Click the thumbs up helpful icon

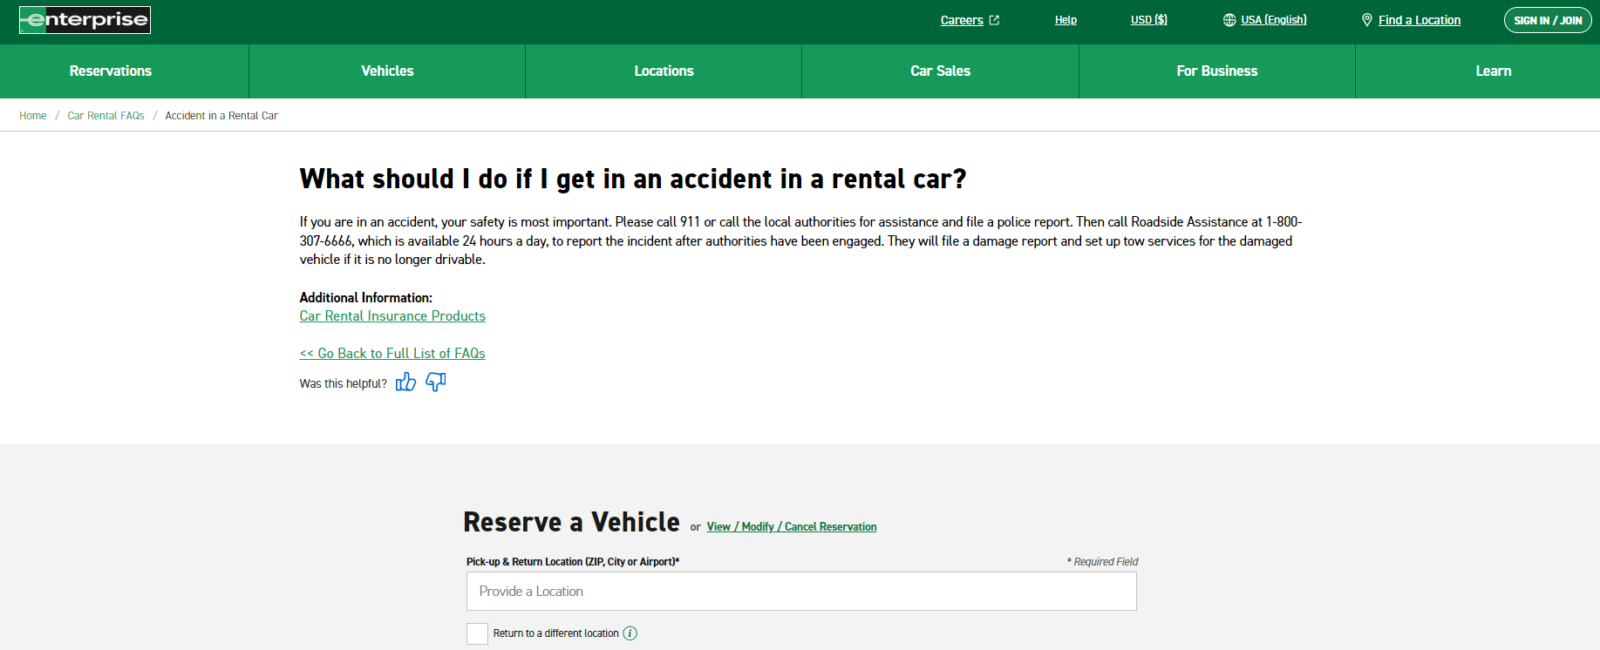(405, 382)
